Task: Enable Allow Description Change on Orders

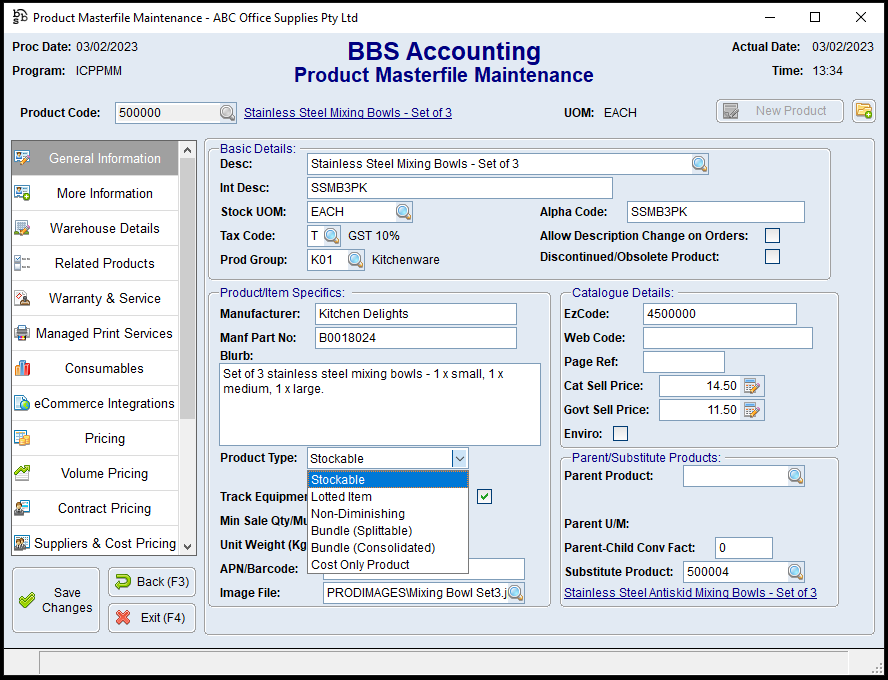Action: [772, 235]
